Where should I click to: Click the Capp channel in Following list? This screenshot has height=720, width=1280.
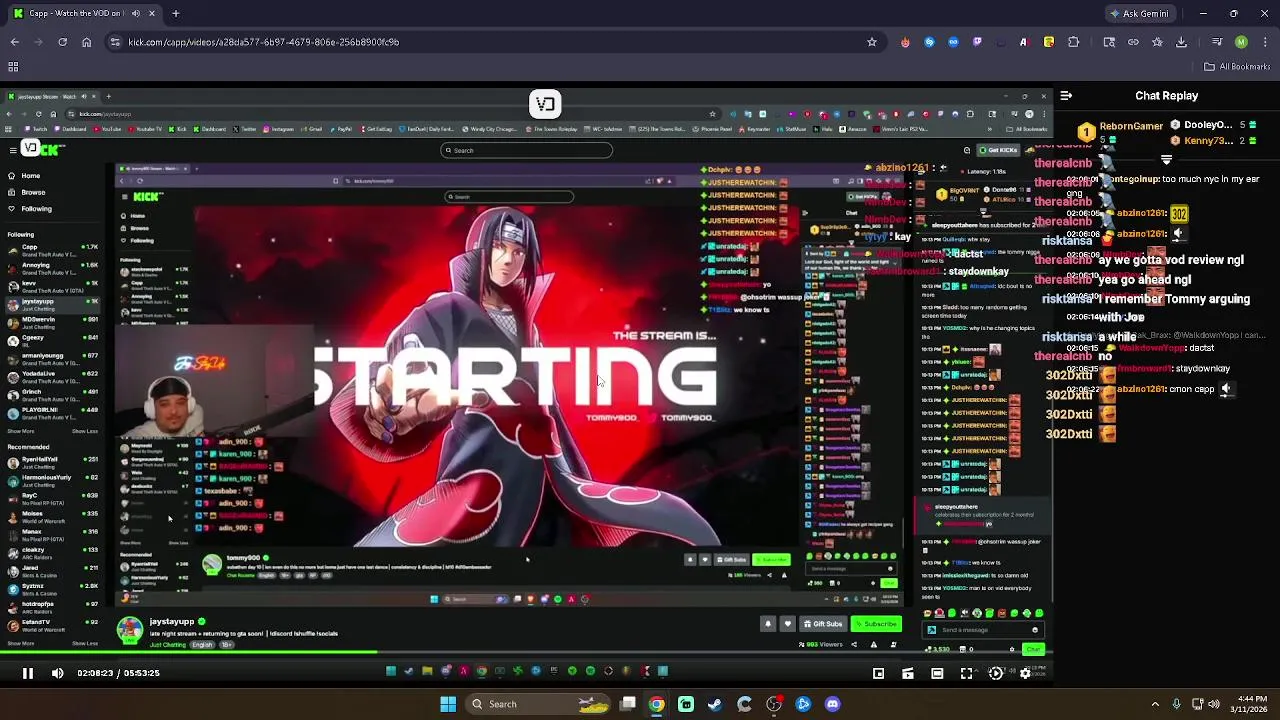52,250
